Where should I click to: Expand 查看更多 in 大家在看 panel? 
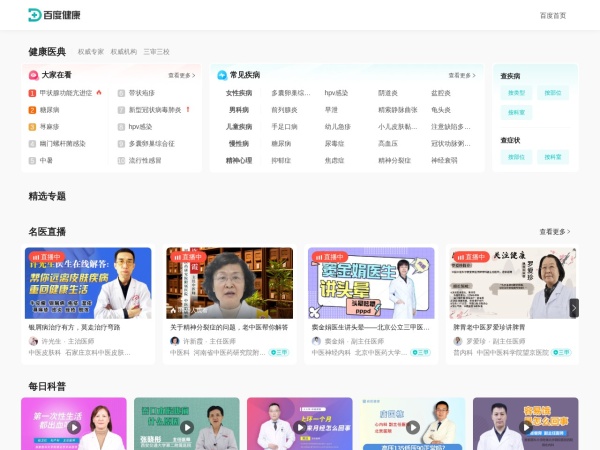pos(181,75)
